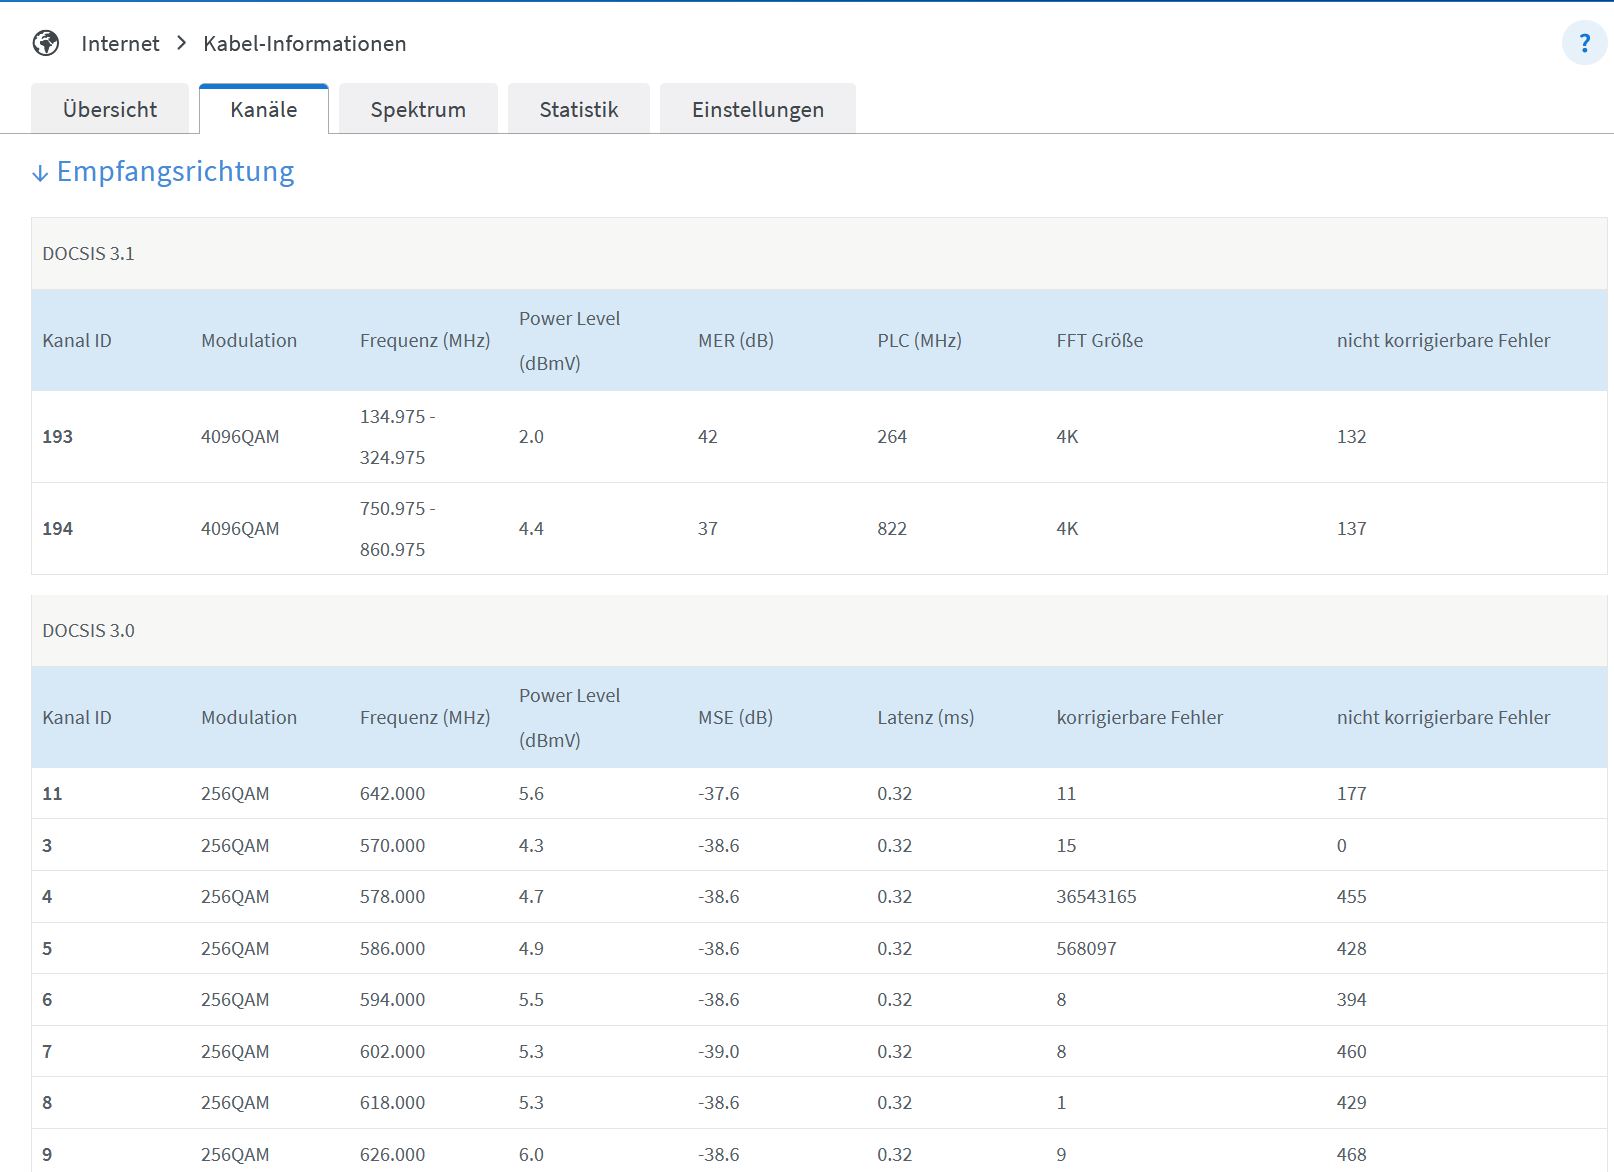The image size is (1614, 1172).
Task: Select channel ID 194 row
Action: 58,529
